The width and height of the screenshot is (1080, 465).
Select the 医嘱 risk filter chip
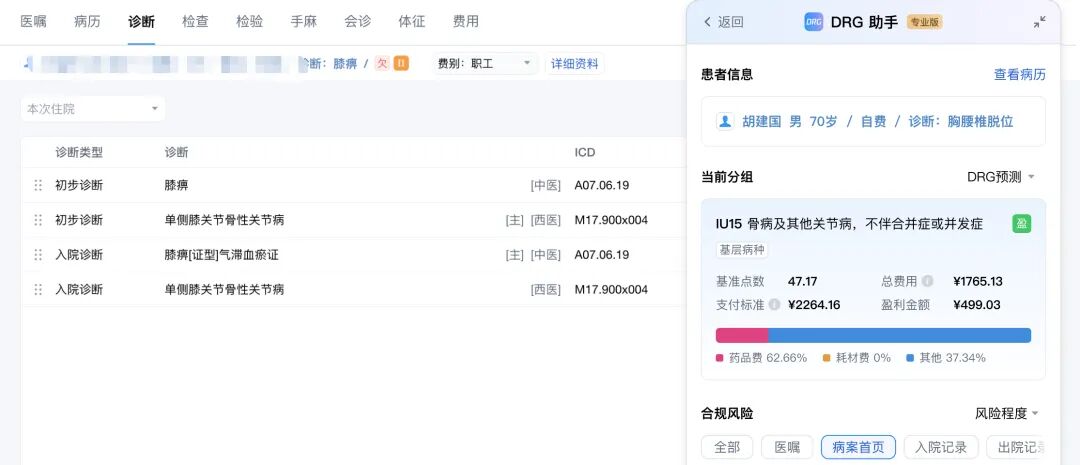(786, 447)
